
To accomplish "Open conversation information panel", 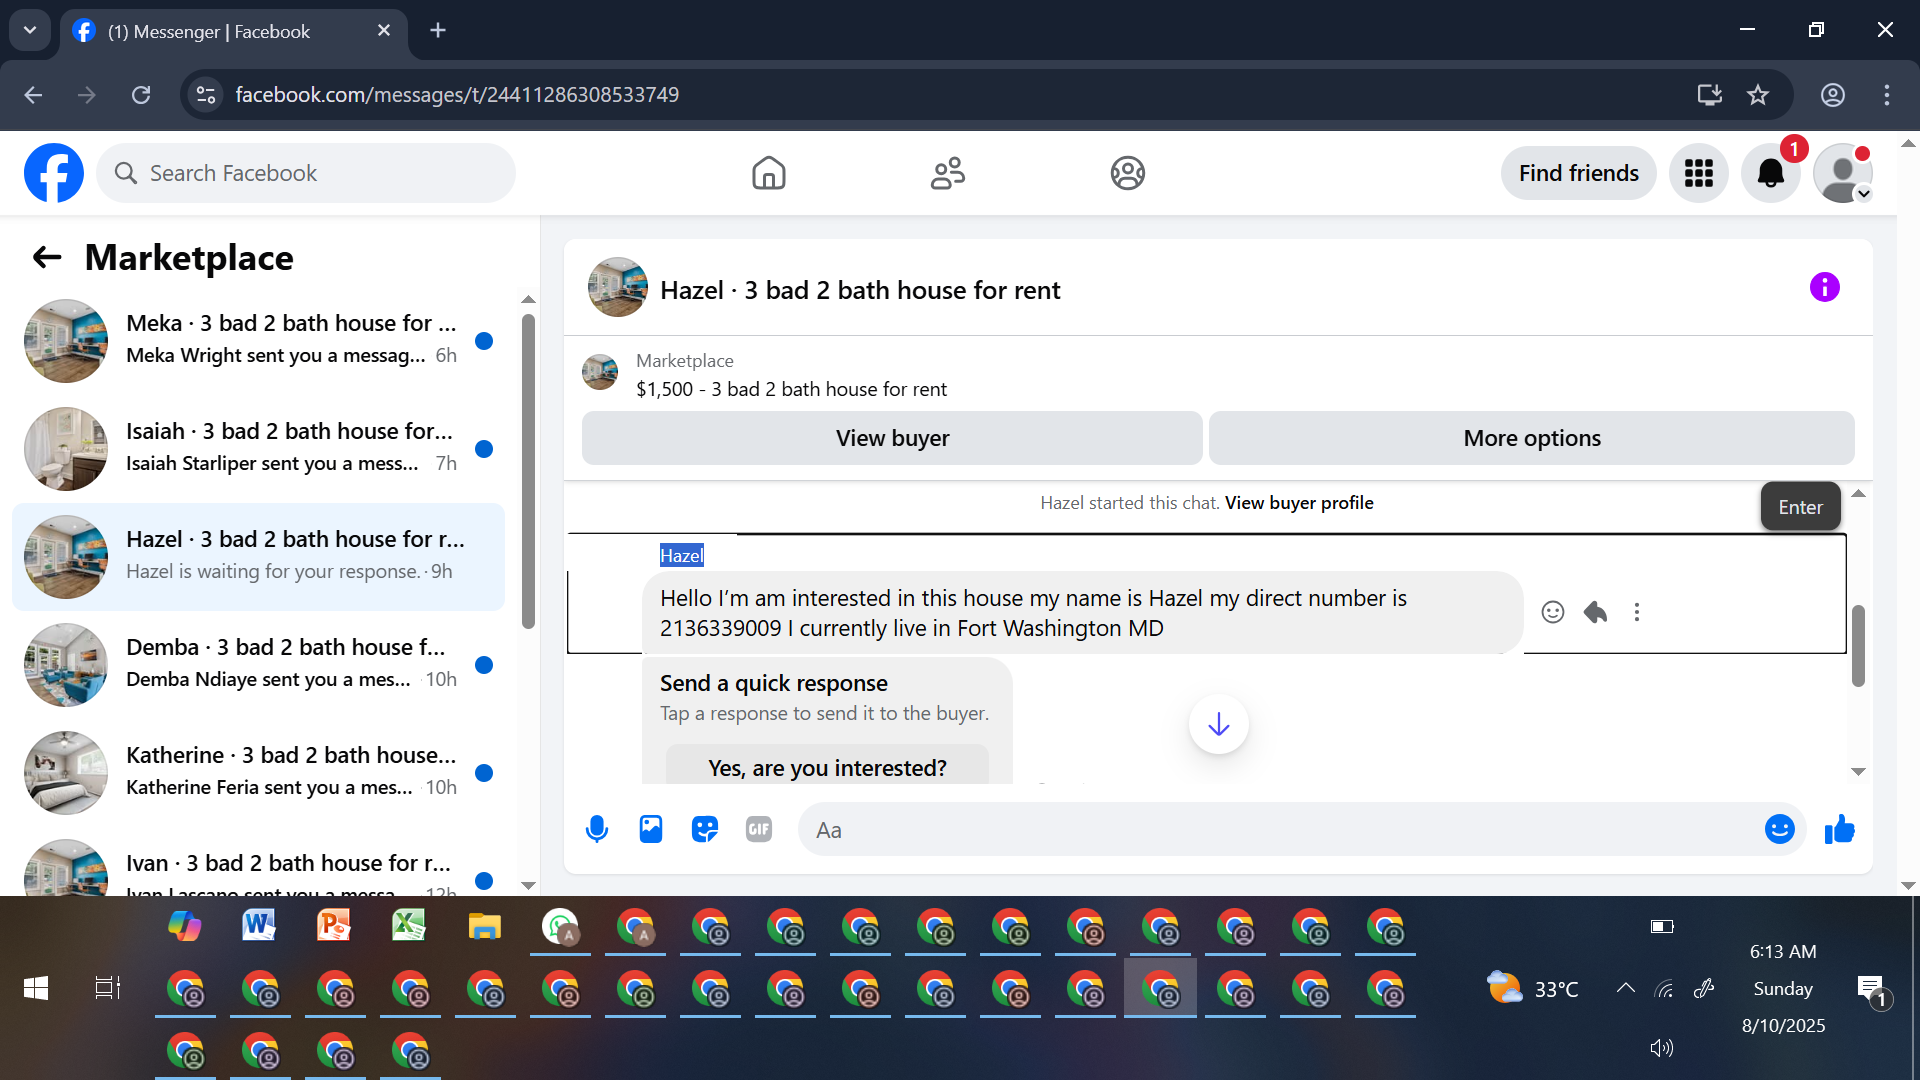I will click(x=1824, y=288).
